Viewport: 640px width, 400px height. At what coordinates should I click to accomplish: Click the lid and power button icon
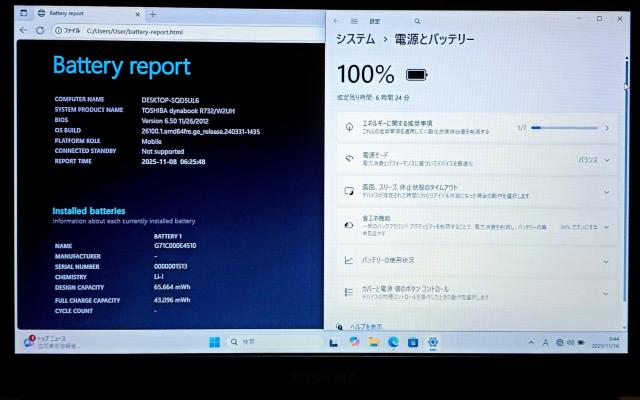(x=349, y=292)
